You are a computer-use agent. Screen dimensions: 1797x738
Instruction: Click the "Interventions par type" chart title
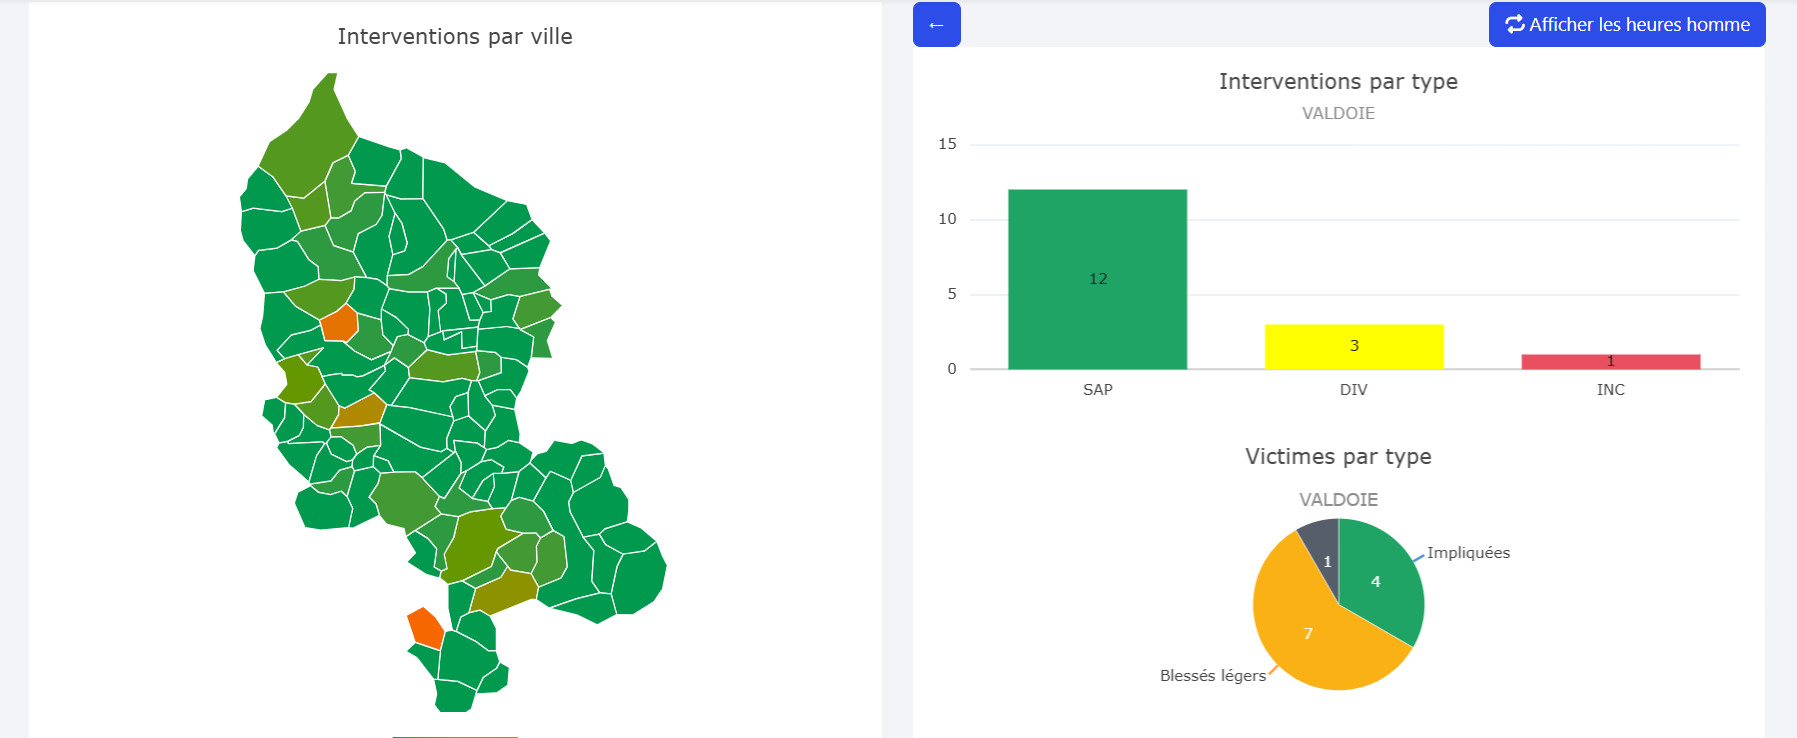point(1338,82)
